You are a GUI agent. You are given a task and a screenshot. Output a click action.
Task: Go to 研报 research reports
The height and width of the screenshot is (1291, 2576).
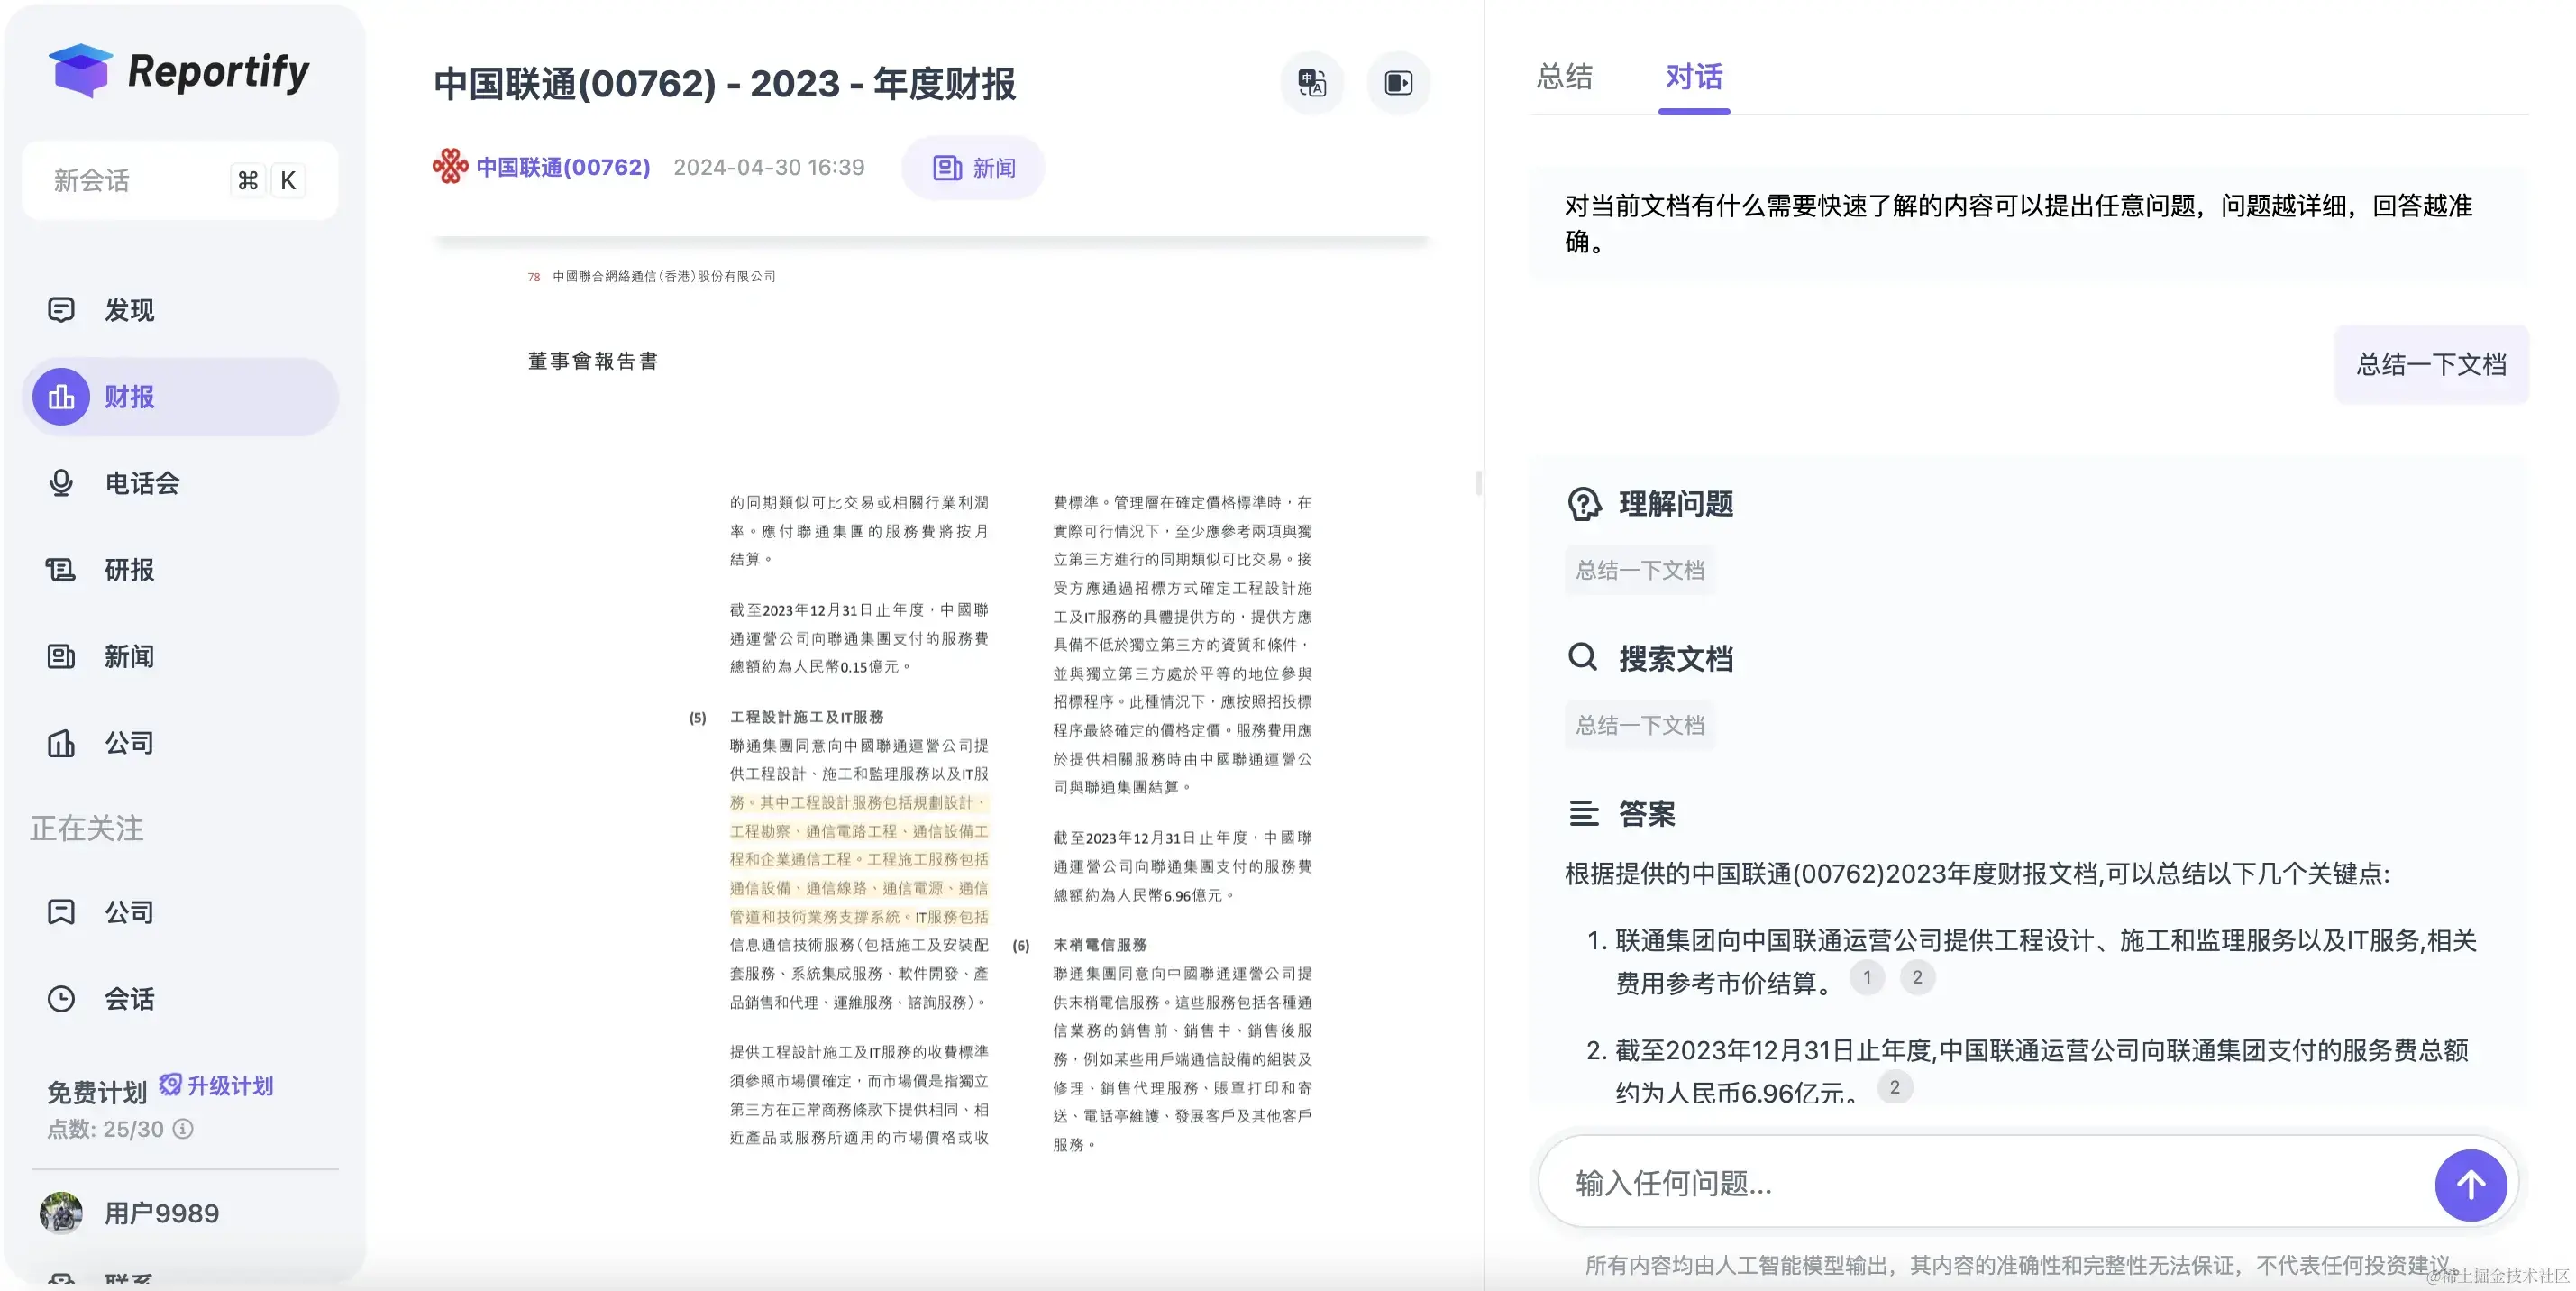pos(128,570)
